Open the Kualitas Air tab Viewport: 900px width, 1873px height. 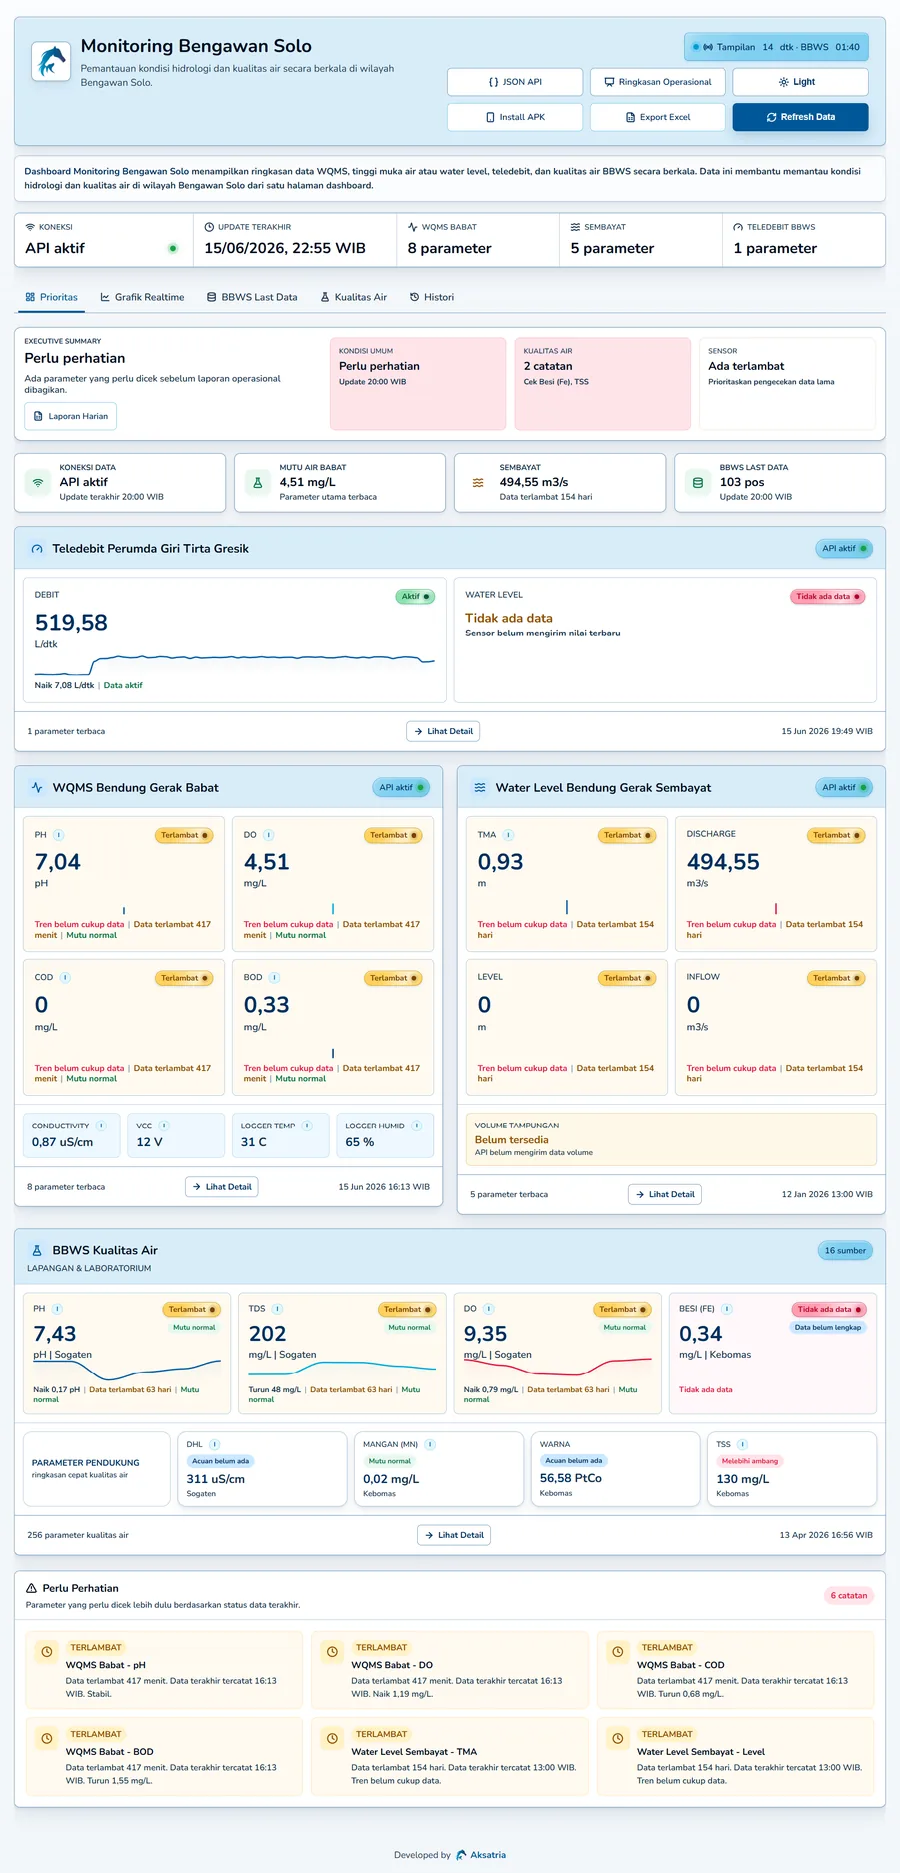point(353,297)
